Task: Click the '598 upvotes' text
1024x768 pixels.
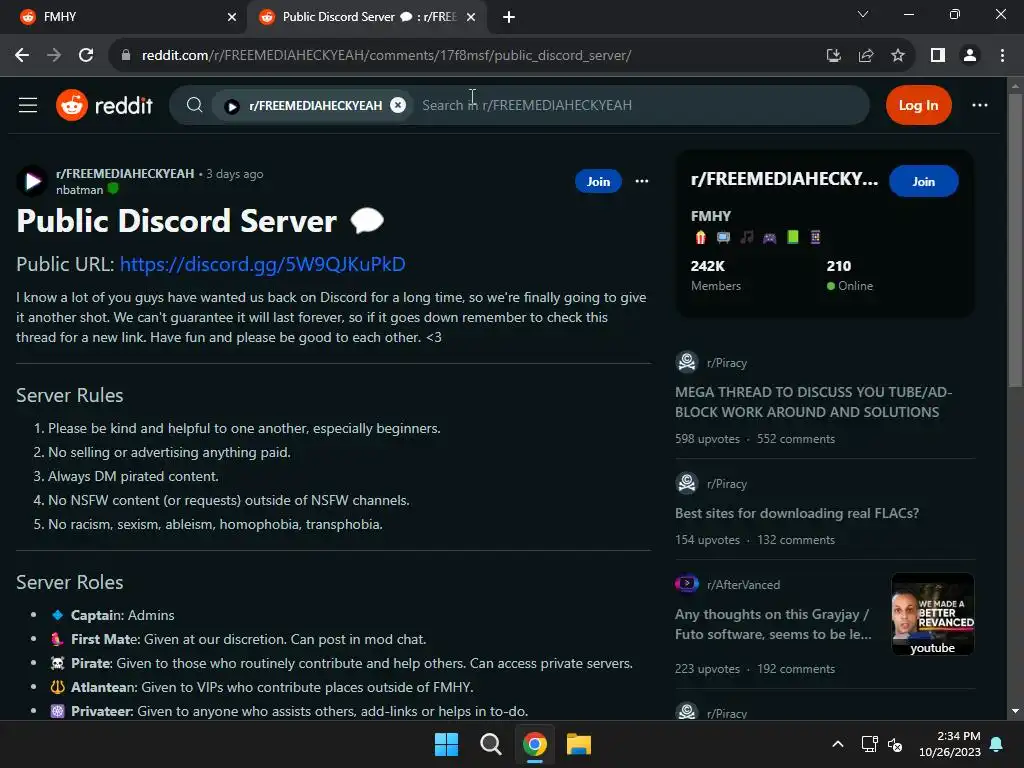Action: pos(707,439)
